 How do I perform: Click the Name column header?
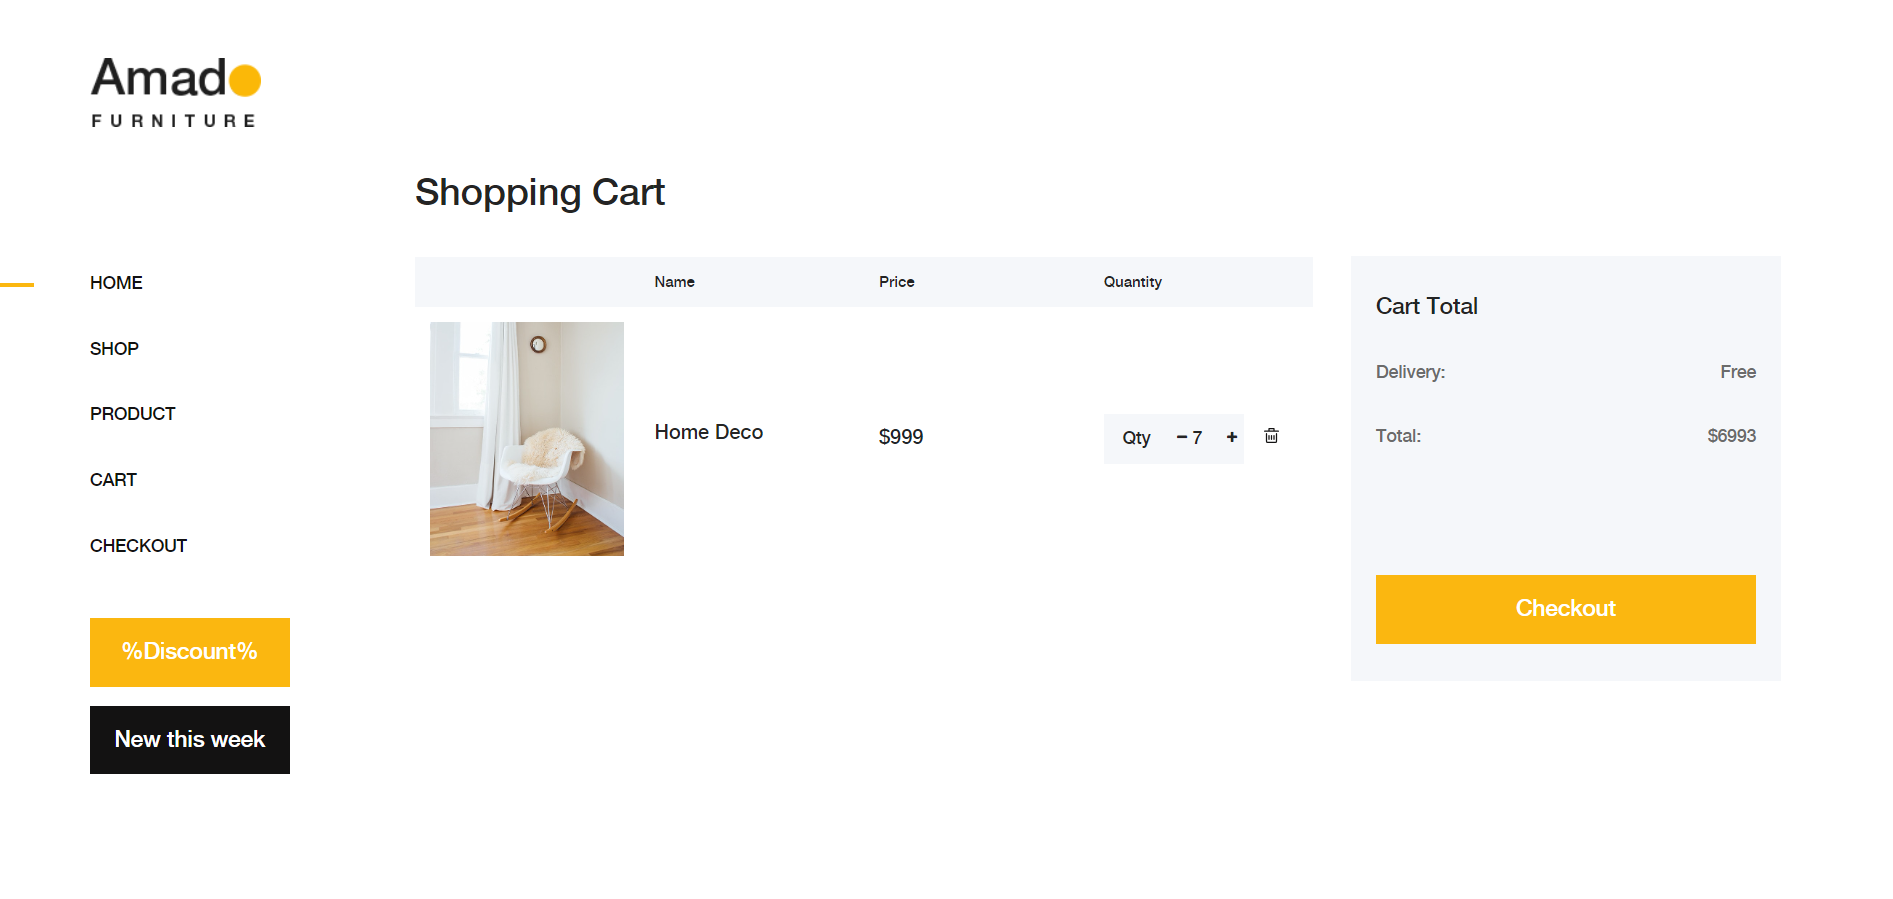click(674, 282)
